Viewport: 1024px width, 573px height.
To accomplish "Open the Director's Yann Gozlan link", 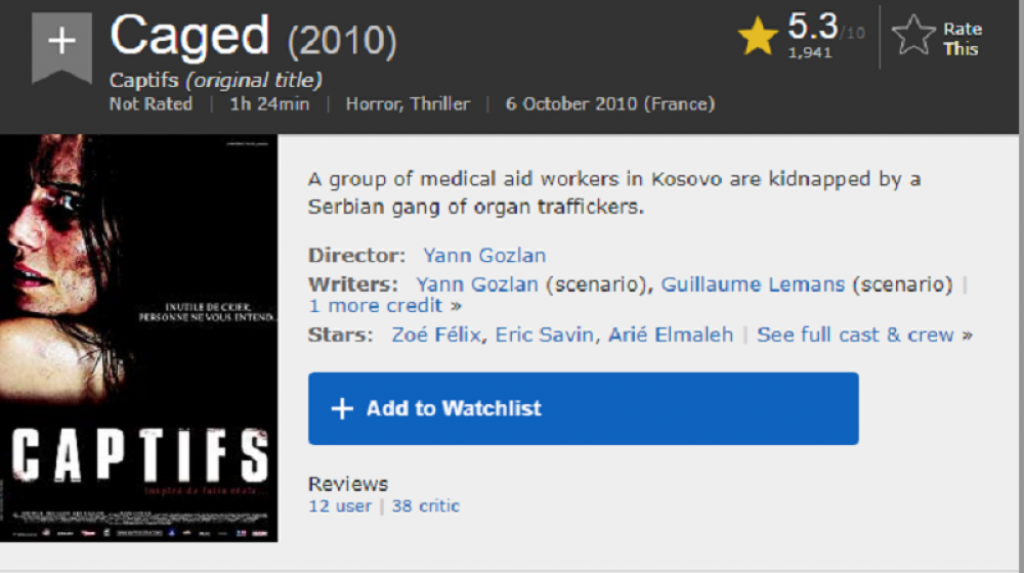I will pos(484,255).
